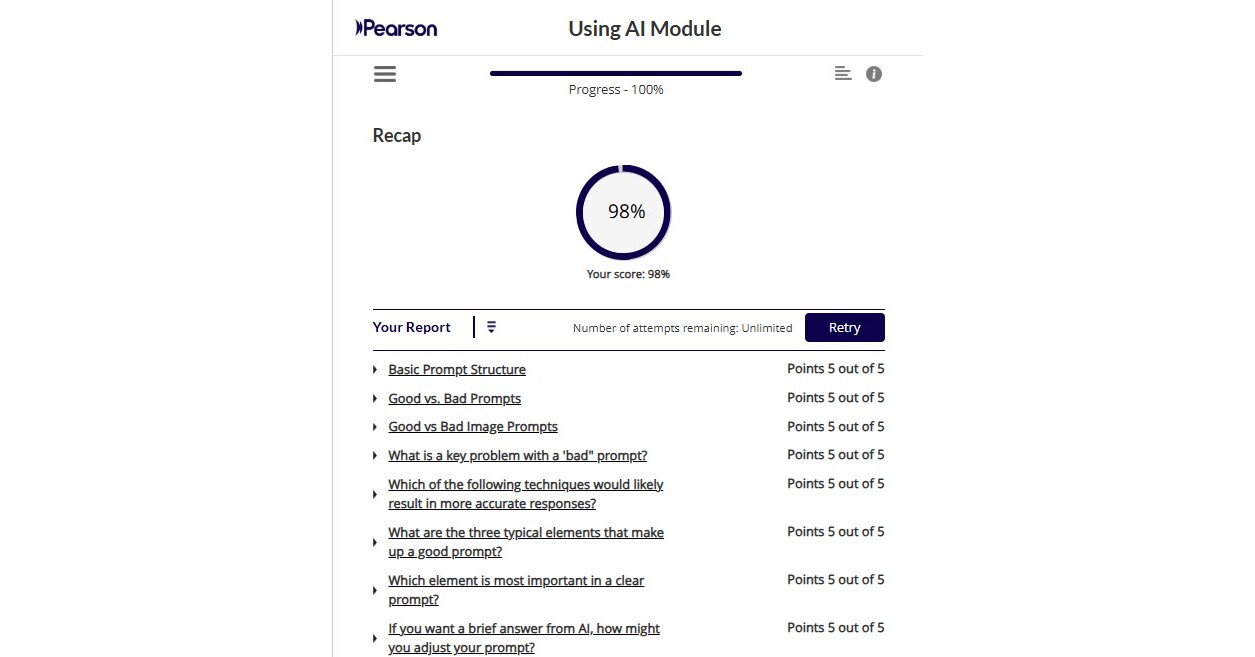Click the Progress 100% bar
Screen dimensions: 1255x657
pyautogui.click(x=615, y=73)
